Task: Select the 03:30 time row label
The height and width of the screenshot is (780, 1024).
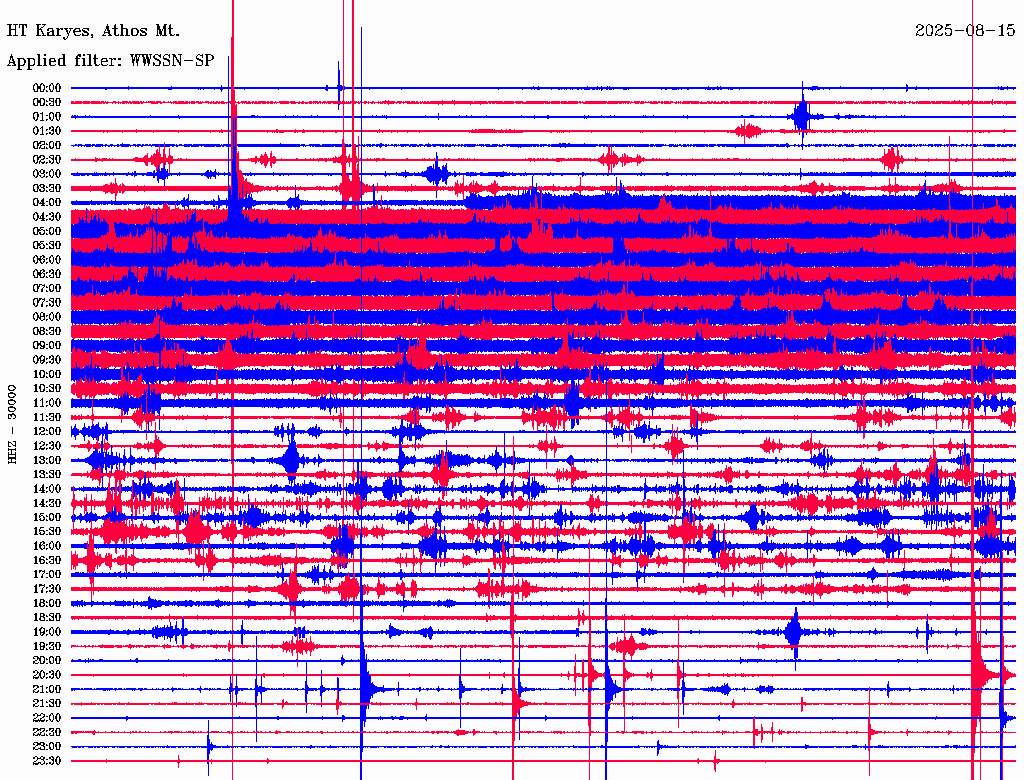Action: click(46, 188)
